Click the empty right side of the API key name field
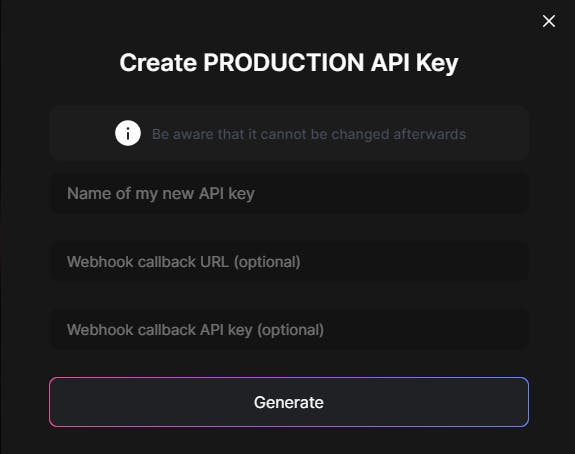 pos(403,193)
